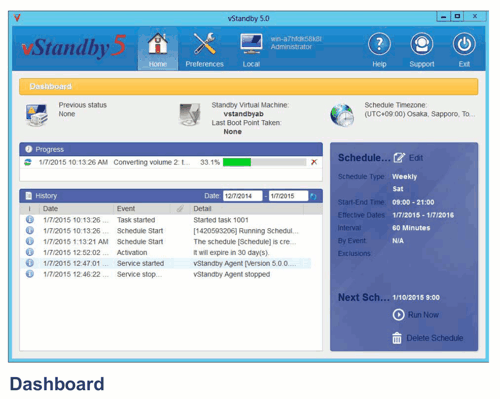
Task: Cancel the converting task with red X
Action: tap(314, 162)
